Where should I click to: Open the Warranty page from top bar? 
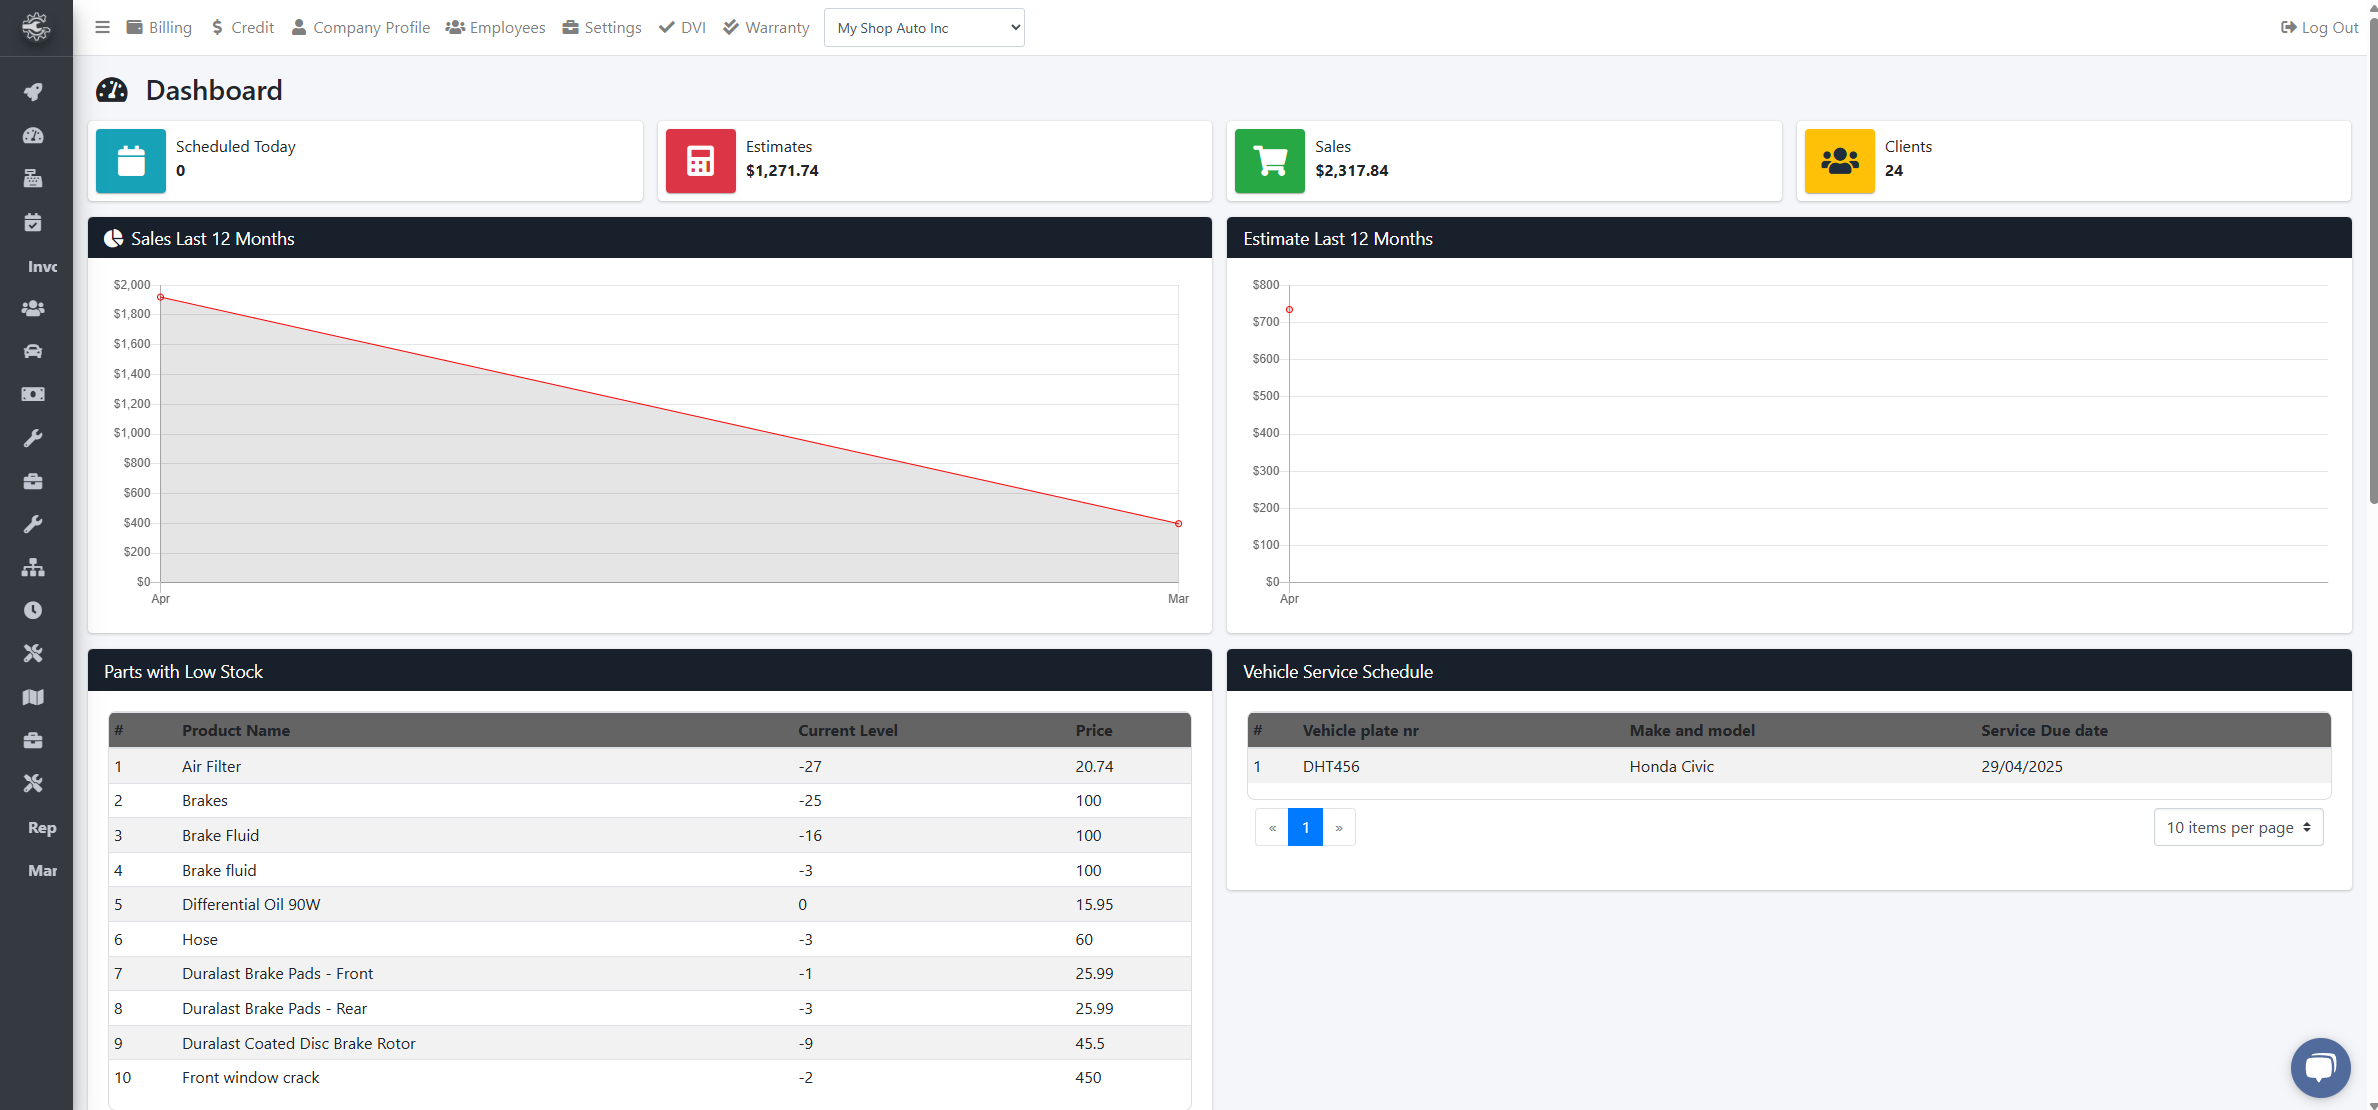point(765,27)
